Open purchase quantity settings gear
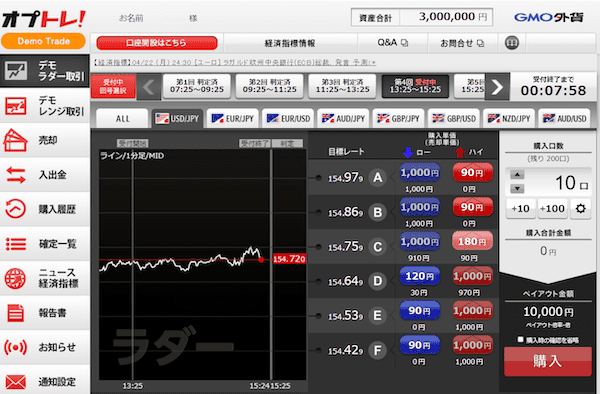The width and height of the screenshot is (600, 394). 580,208
